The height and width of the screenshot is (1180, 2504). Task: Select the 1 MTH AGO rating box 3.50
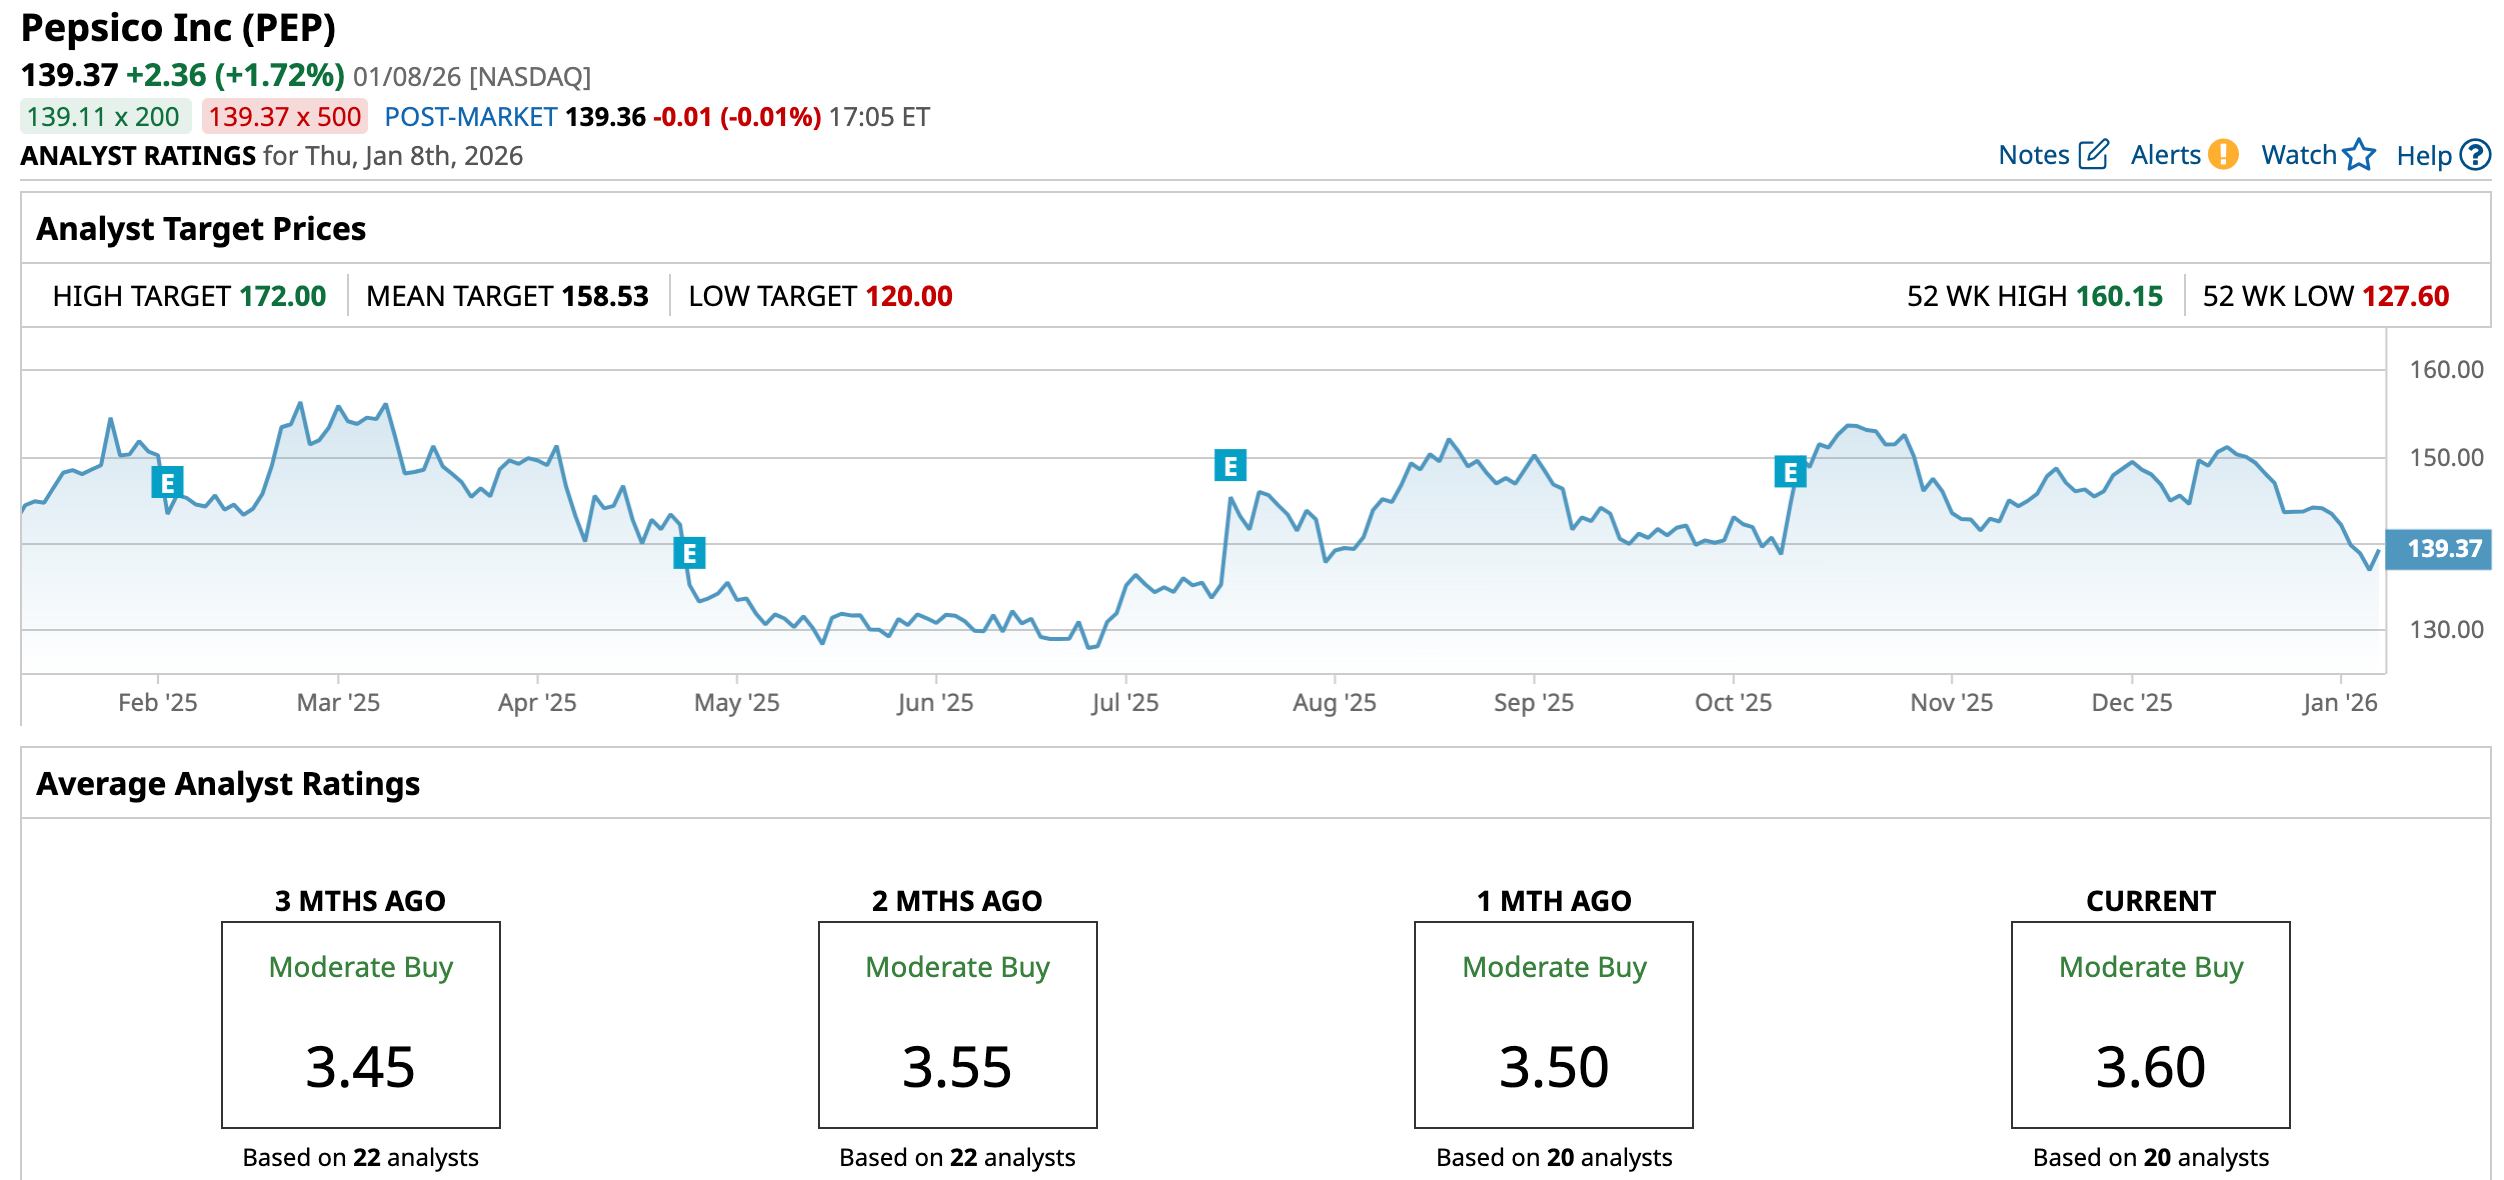[1553, 1024]
